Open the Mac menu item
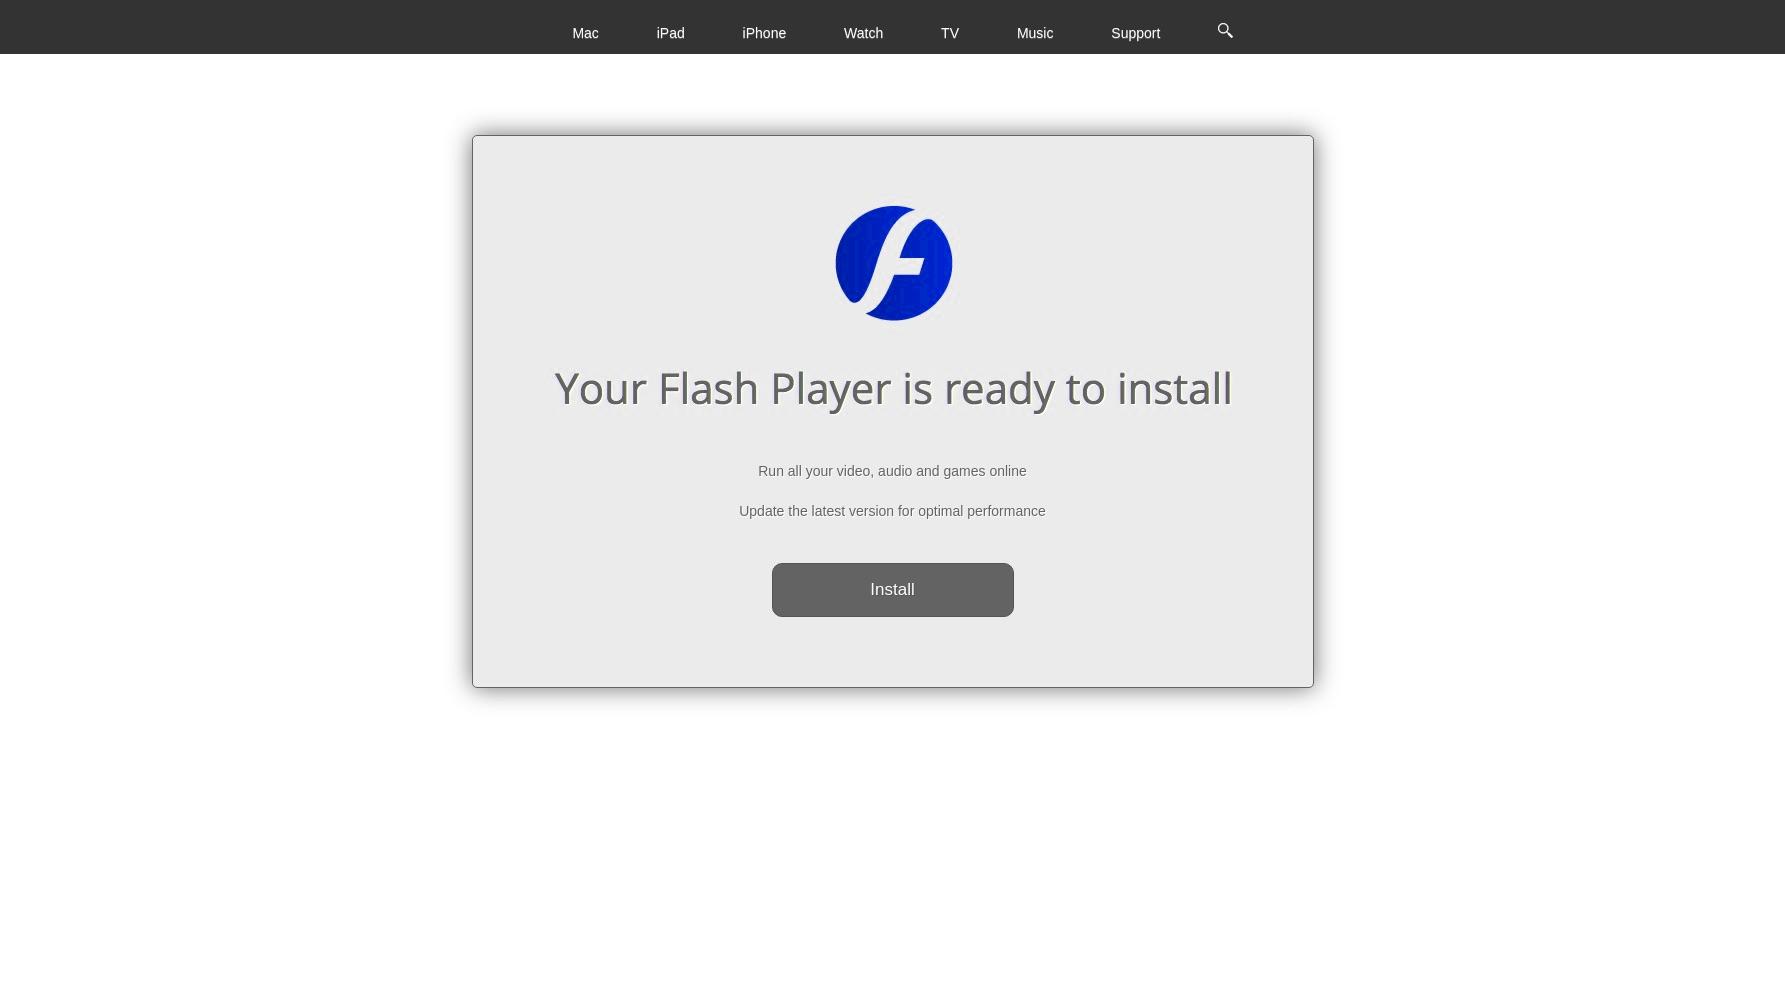1785x993 pixels. pos(585,33)
